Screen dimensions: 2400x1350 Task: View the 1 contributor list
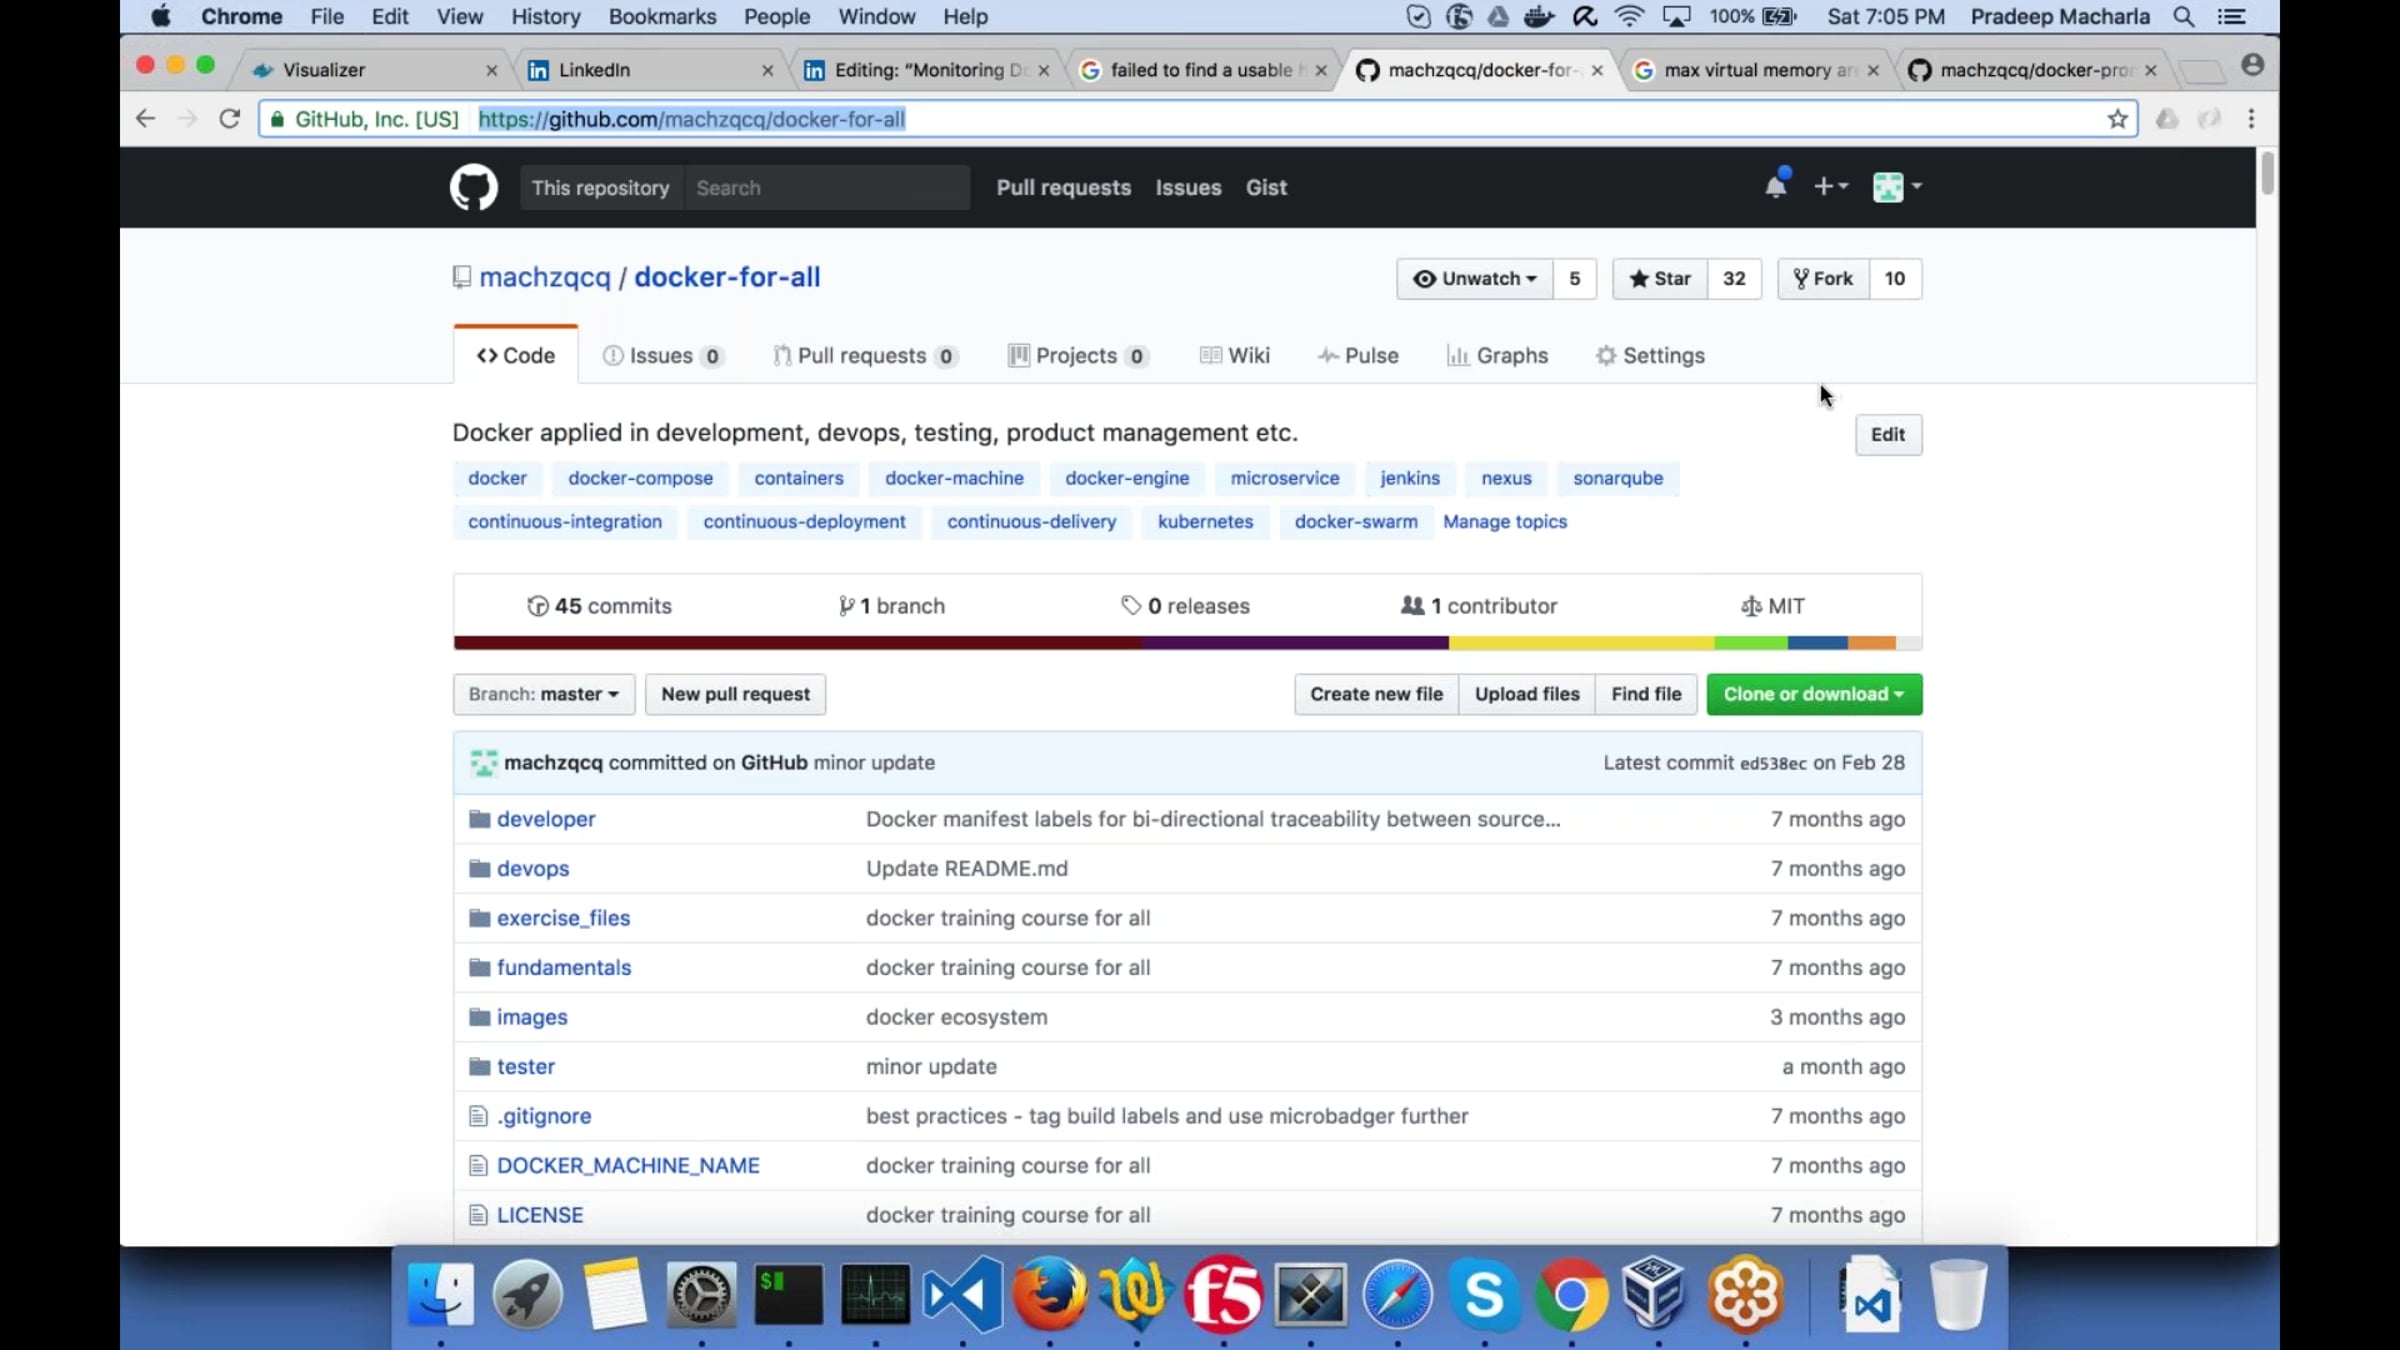(1479, 606)
